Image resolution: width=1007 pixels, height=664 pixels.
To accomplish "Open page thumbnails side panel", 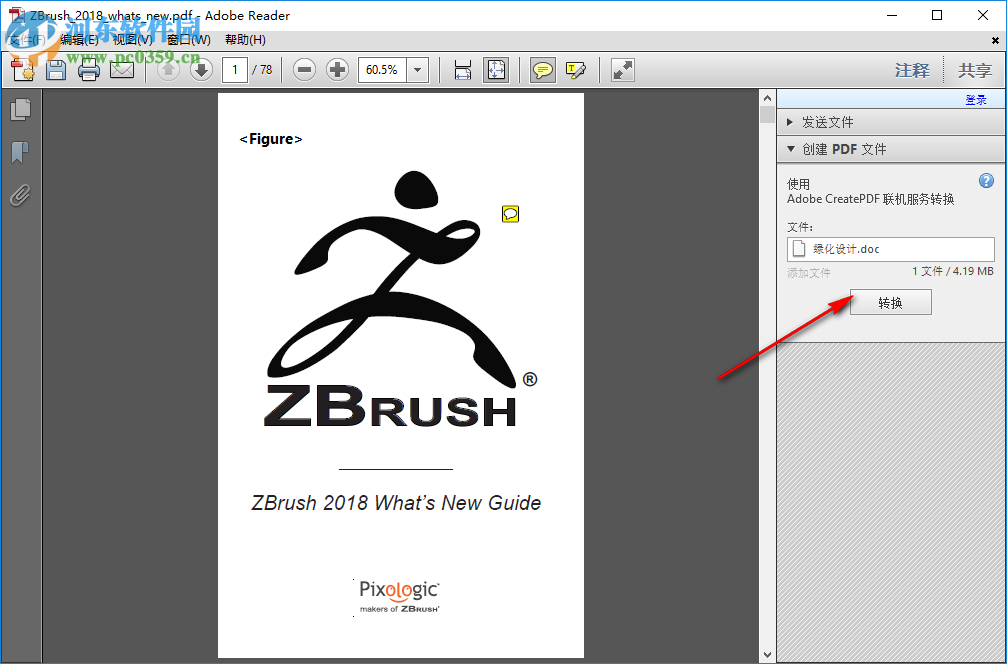I will (21, 109).
